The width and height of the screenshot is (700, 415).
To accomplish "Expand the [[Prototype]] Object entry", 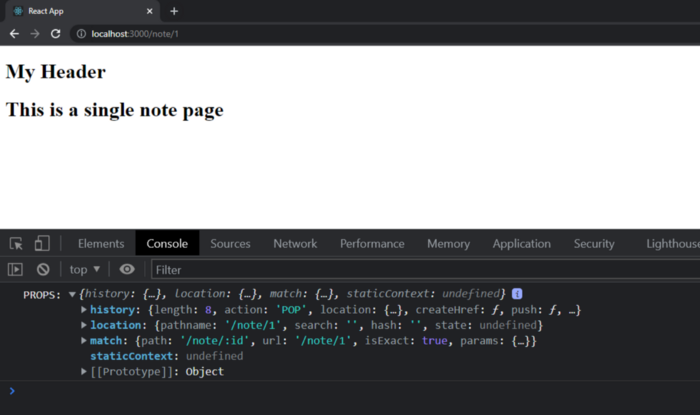I will coord(84,372).
